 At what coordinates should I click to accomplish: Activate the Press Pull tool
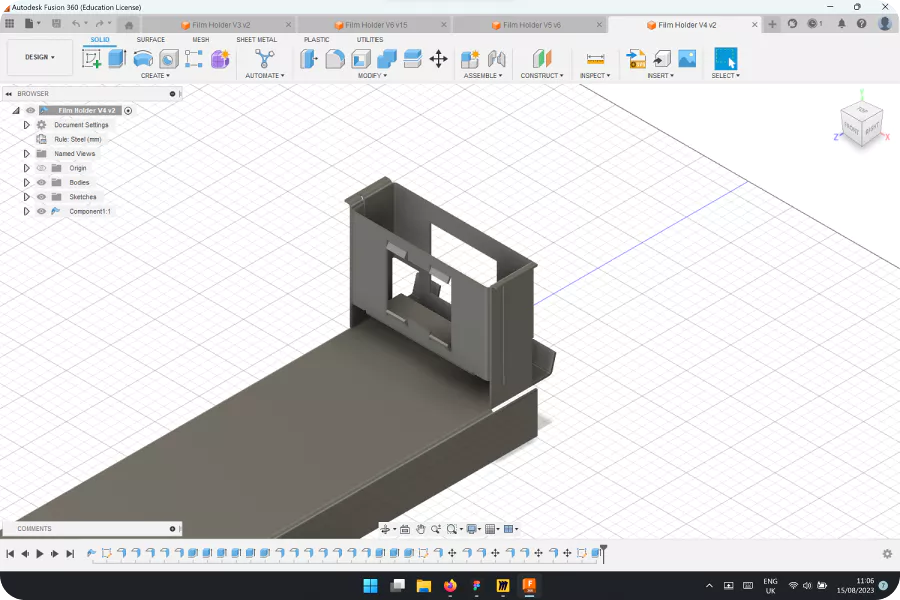tap(309, 59)
